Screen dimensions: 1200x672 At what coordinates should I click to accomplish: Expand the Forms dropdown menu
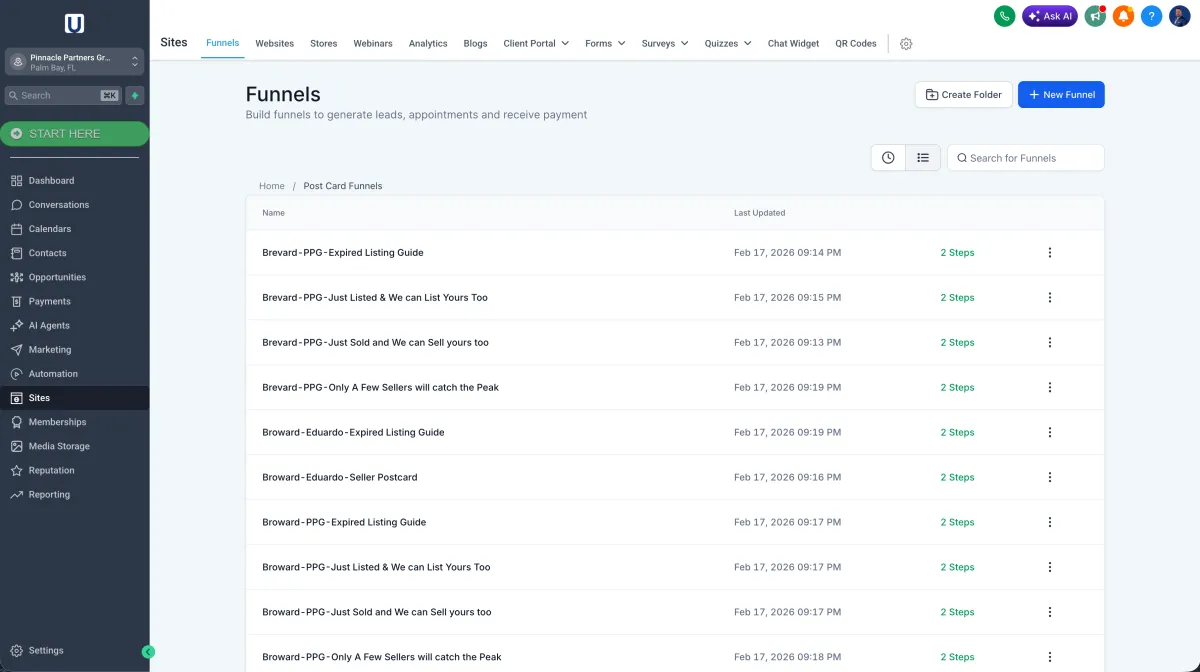[x=605, y=44]
